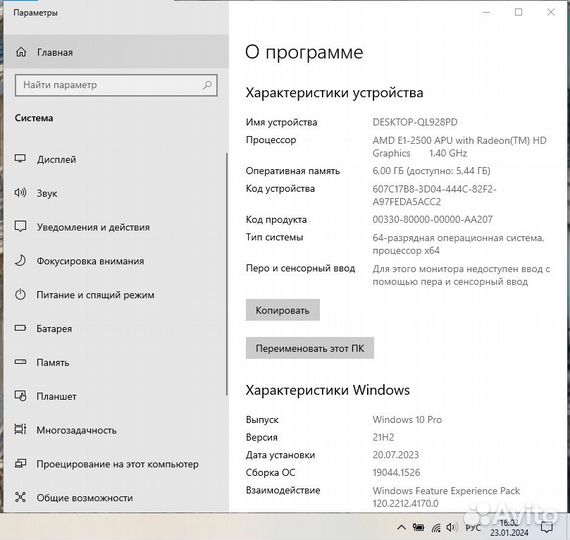Click the Характеристики Windows heading

(x=328, y=390)
